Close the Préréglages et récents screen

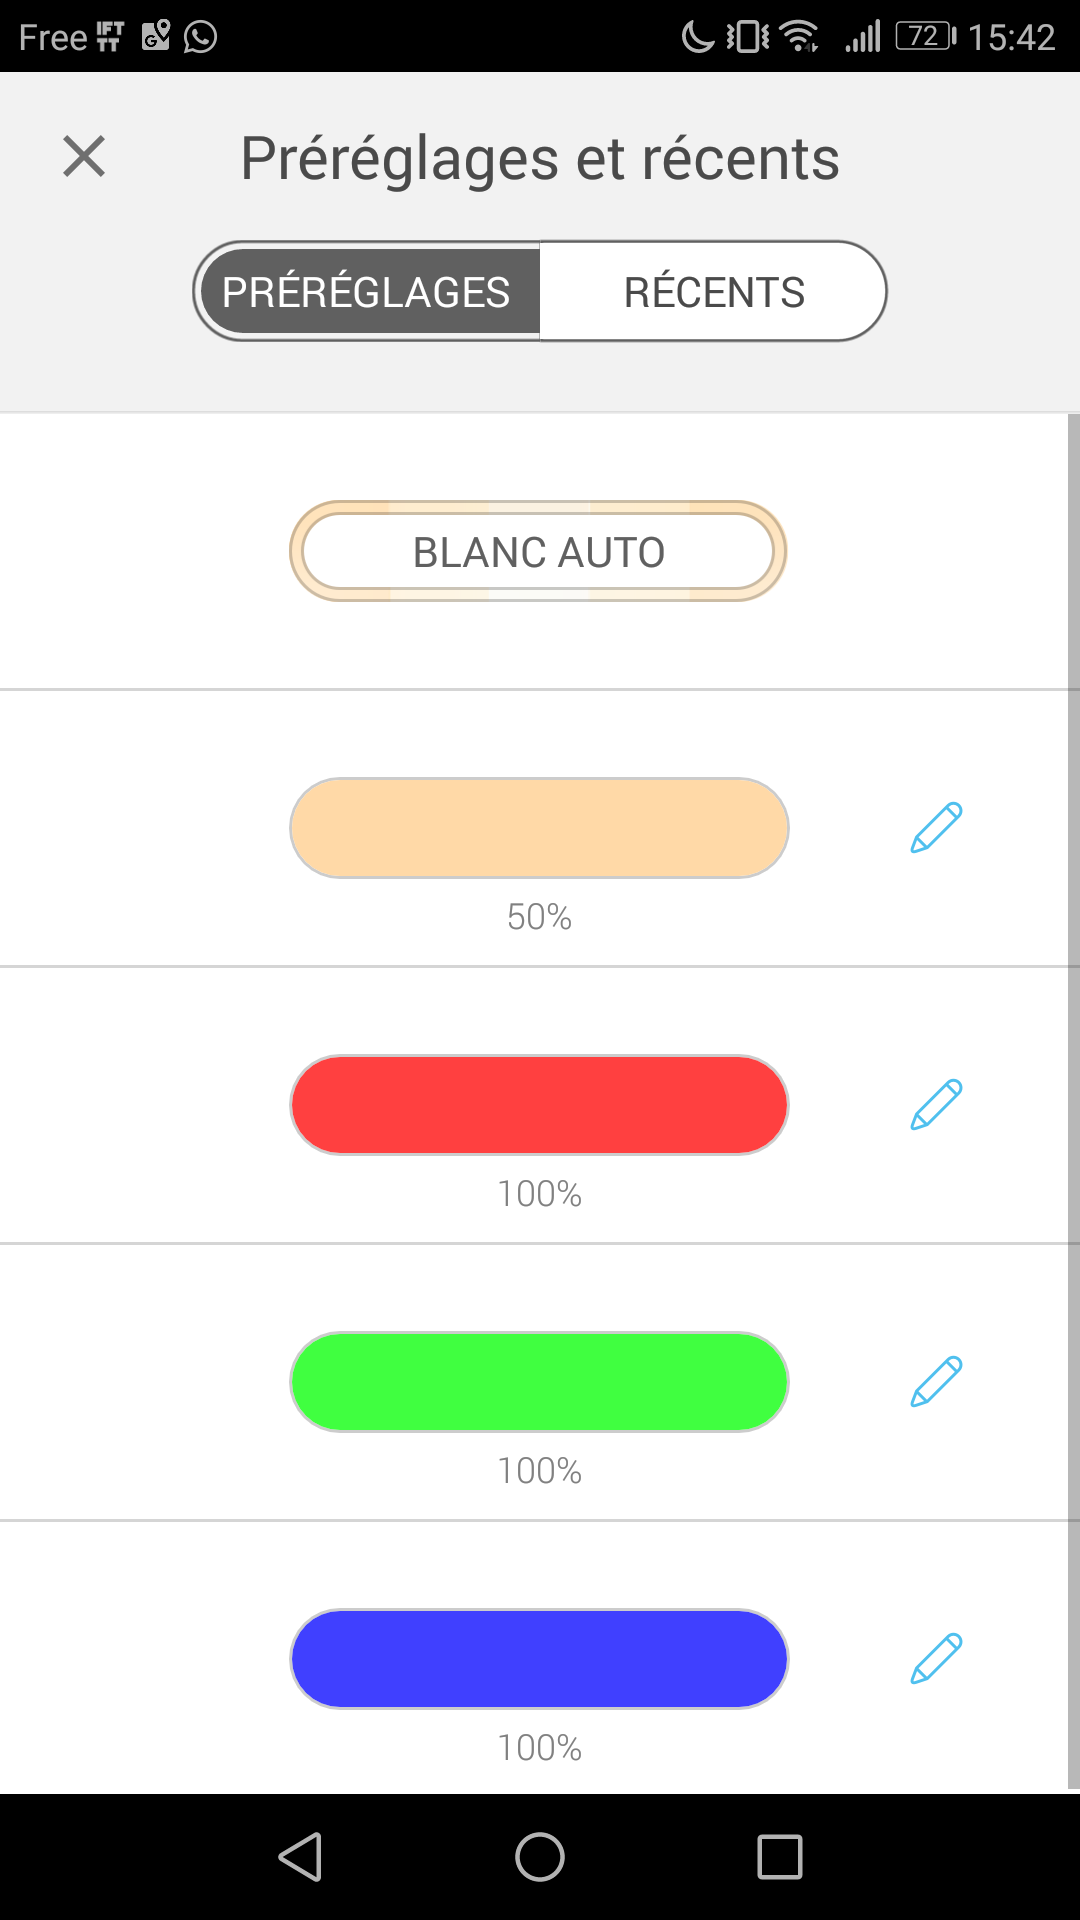(x=84, y=157)
